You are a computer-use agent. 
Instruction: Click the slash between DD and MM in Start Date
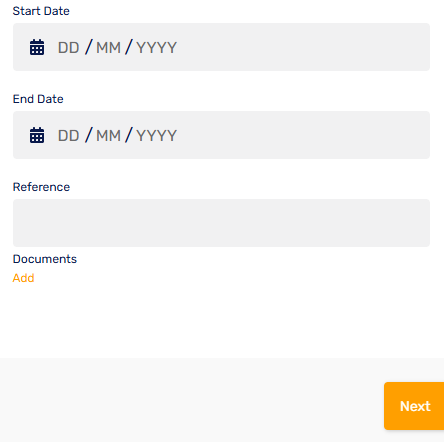88,47
